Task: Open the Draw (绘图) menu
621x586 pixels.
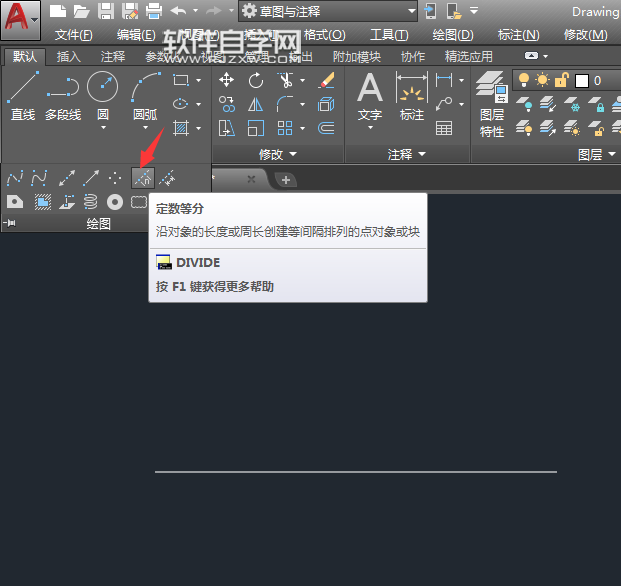Action: click(x=453, y=35)
